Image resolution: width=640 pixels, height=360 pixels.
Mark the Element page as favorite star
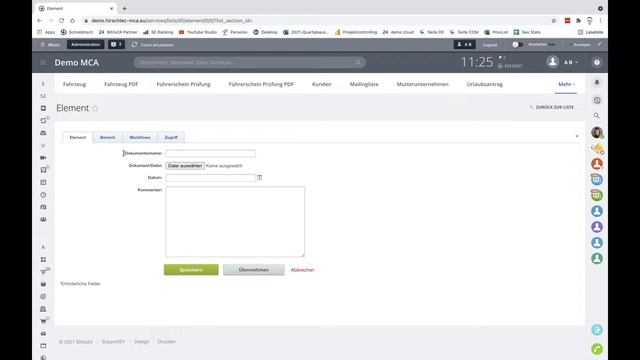pyautogui.click(x=95, y=108)
